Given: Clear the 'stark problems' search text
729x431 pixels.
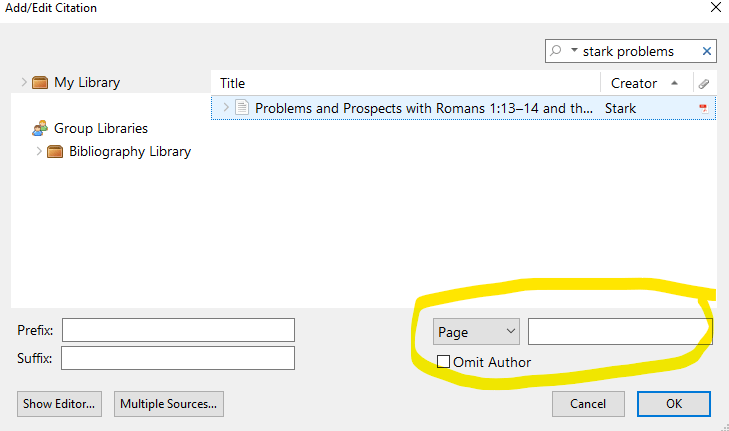Looking at the screenshot, I should pos(708,51).
